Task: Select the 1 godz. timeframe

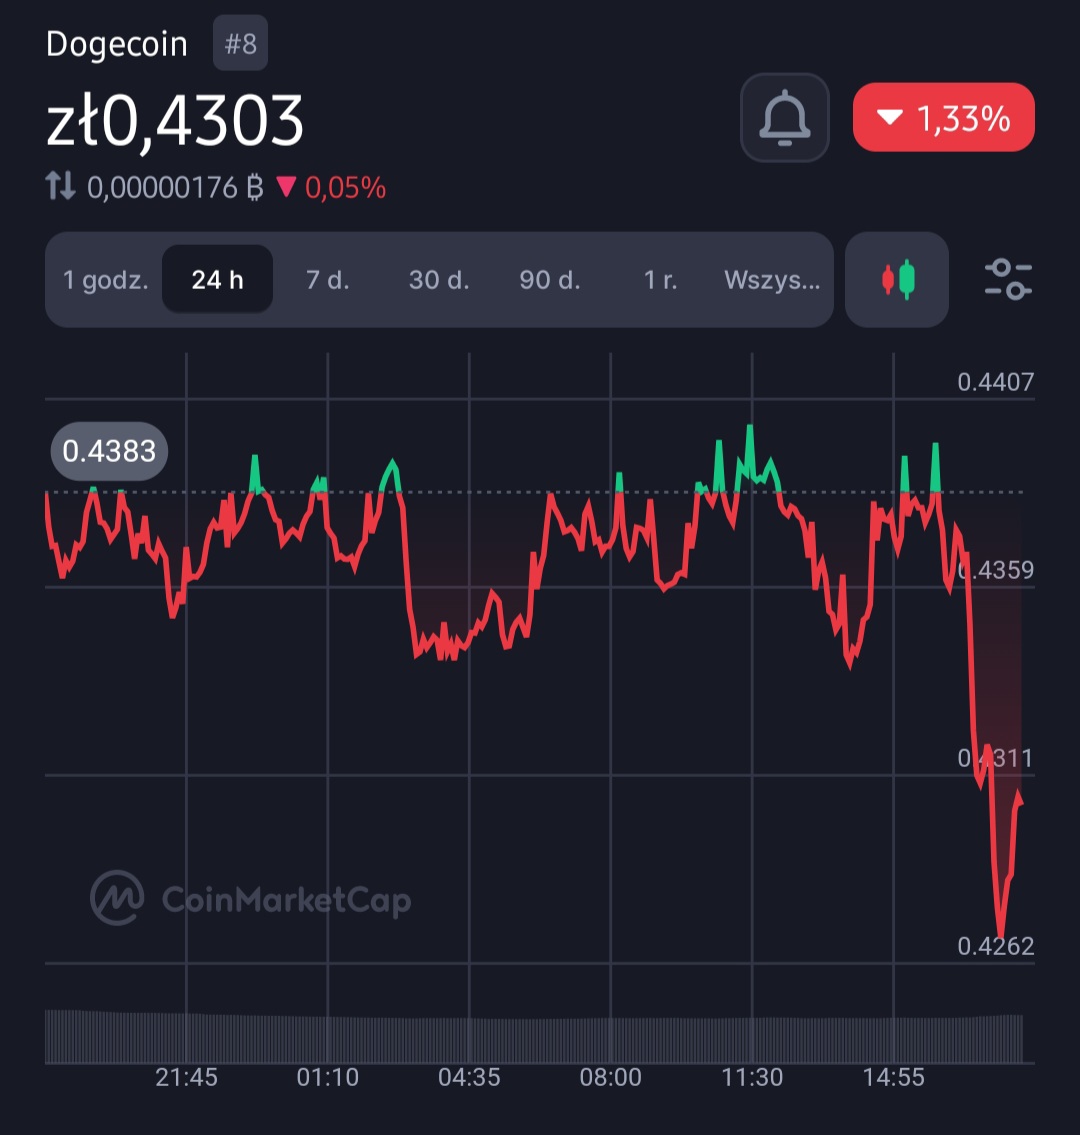Action: point(105,280)
